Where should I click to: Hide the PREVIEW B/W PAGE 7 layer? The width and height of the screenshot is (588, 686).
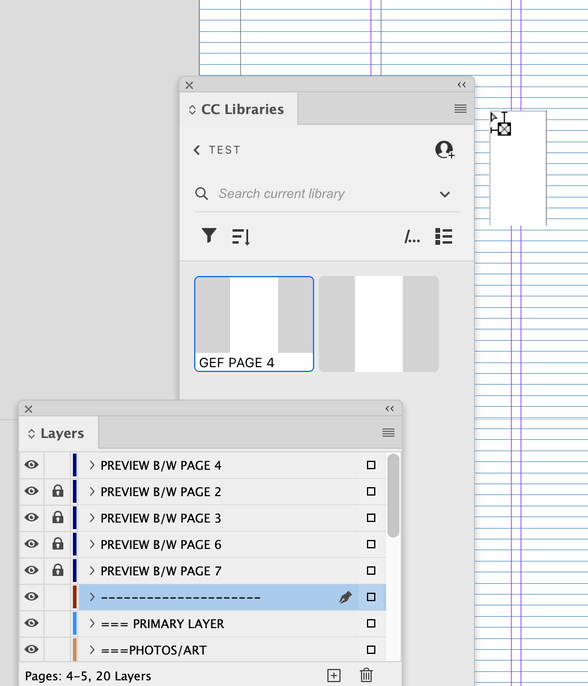point(32,570)
